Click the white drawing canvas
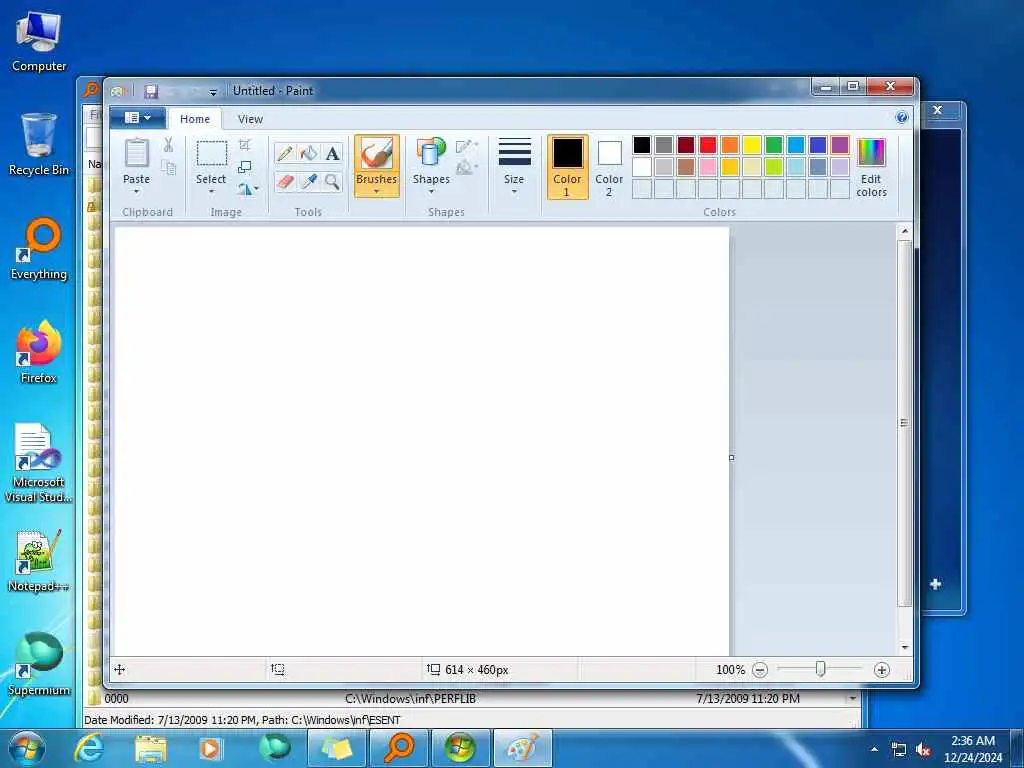The image size is (1024, 768). [x=422, y=441]
